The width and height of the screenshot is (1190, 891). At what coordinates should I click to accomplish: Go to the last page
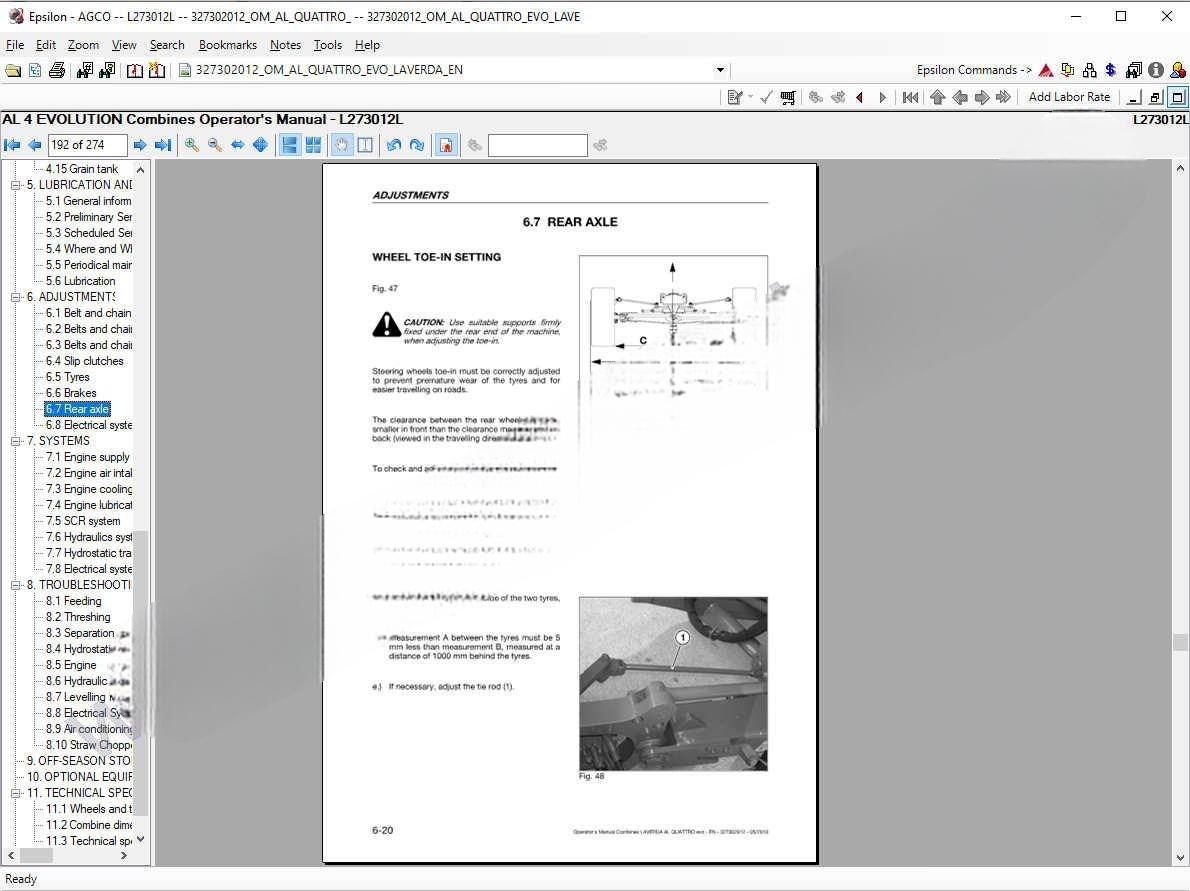coord(163,145)
